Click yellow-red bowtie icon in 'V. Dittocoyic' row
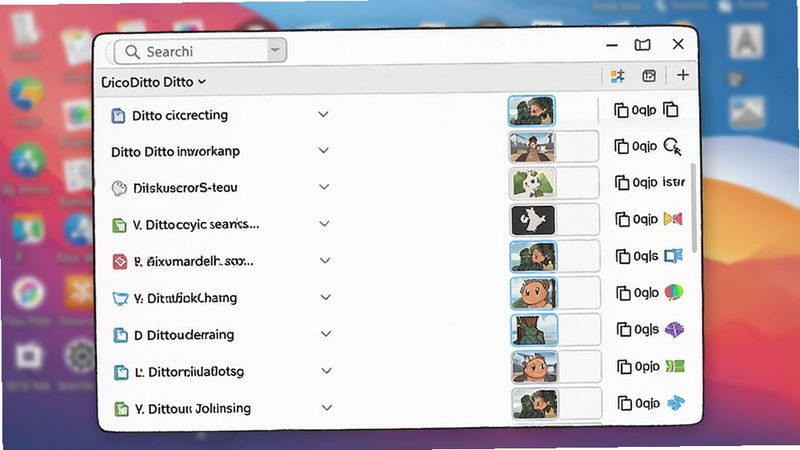 [x=673, y=219]
